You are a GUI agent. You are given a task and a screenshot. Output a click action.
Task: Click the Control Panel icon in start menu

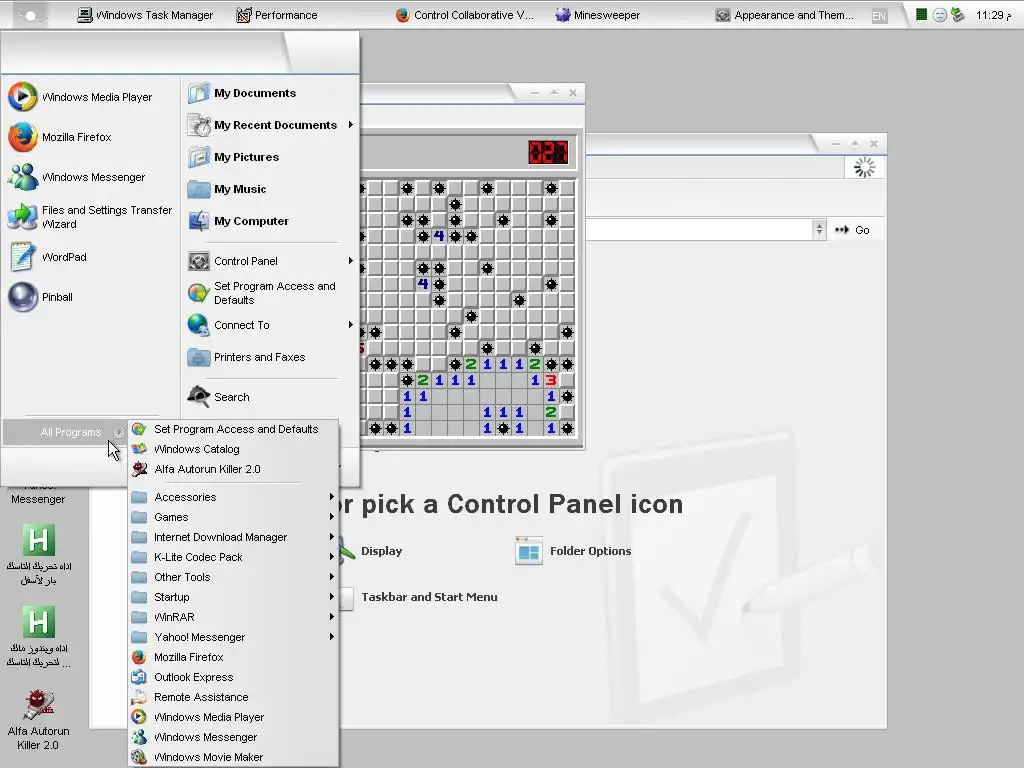point(199,261)
